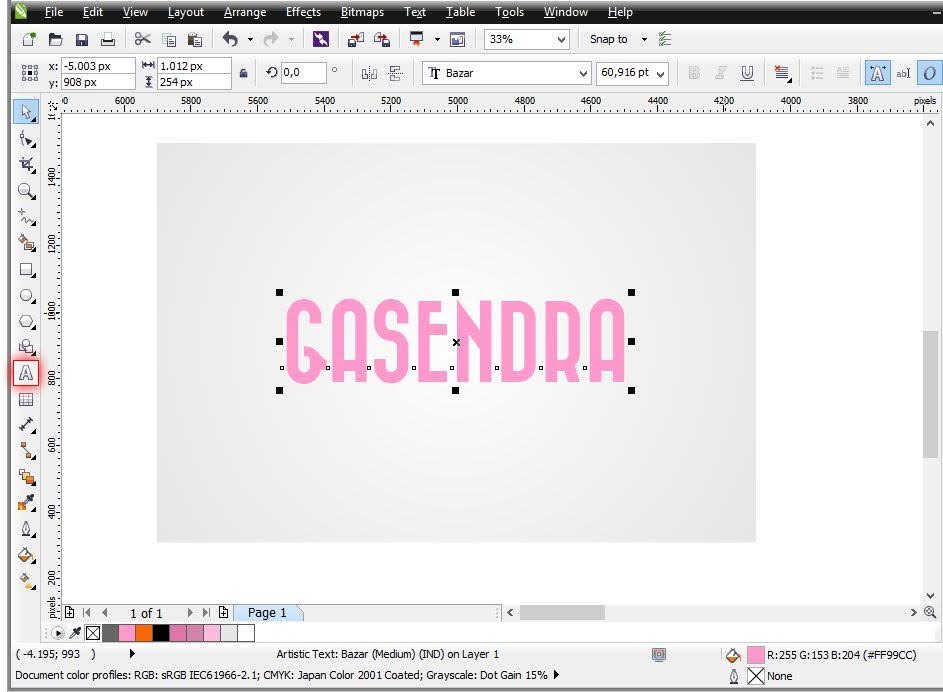The height and width of the screenshot is (692, 943).
Task: Toggle bold formatting on the text
Action: tap(694, 72)
